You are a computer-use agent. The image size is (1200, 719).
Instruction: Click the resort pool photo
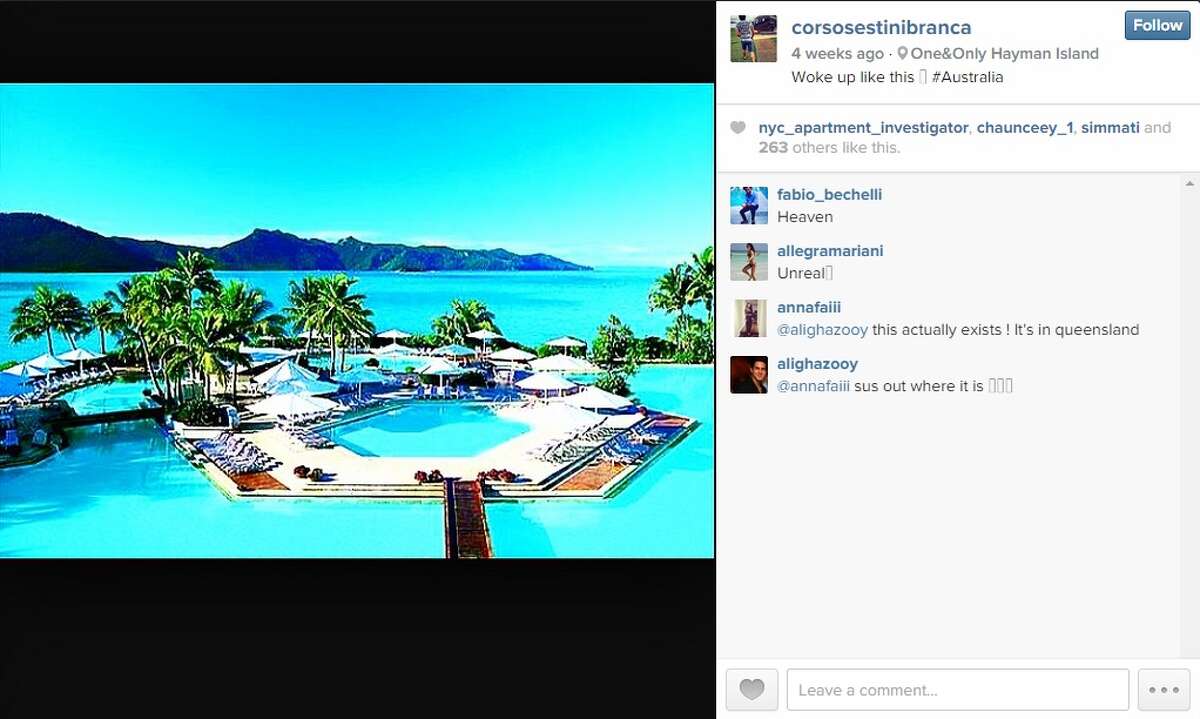[357, 320]
